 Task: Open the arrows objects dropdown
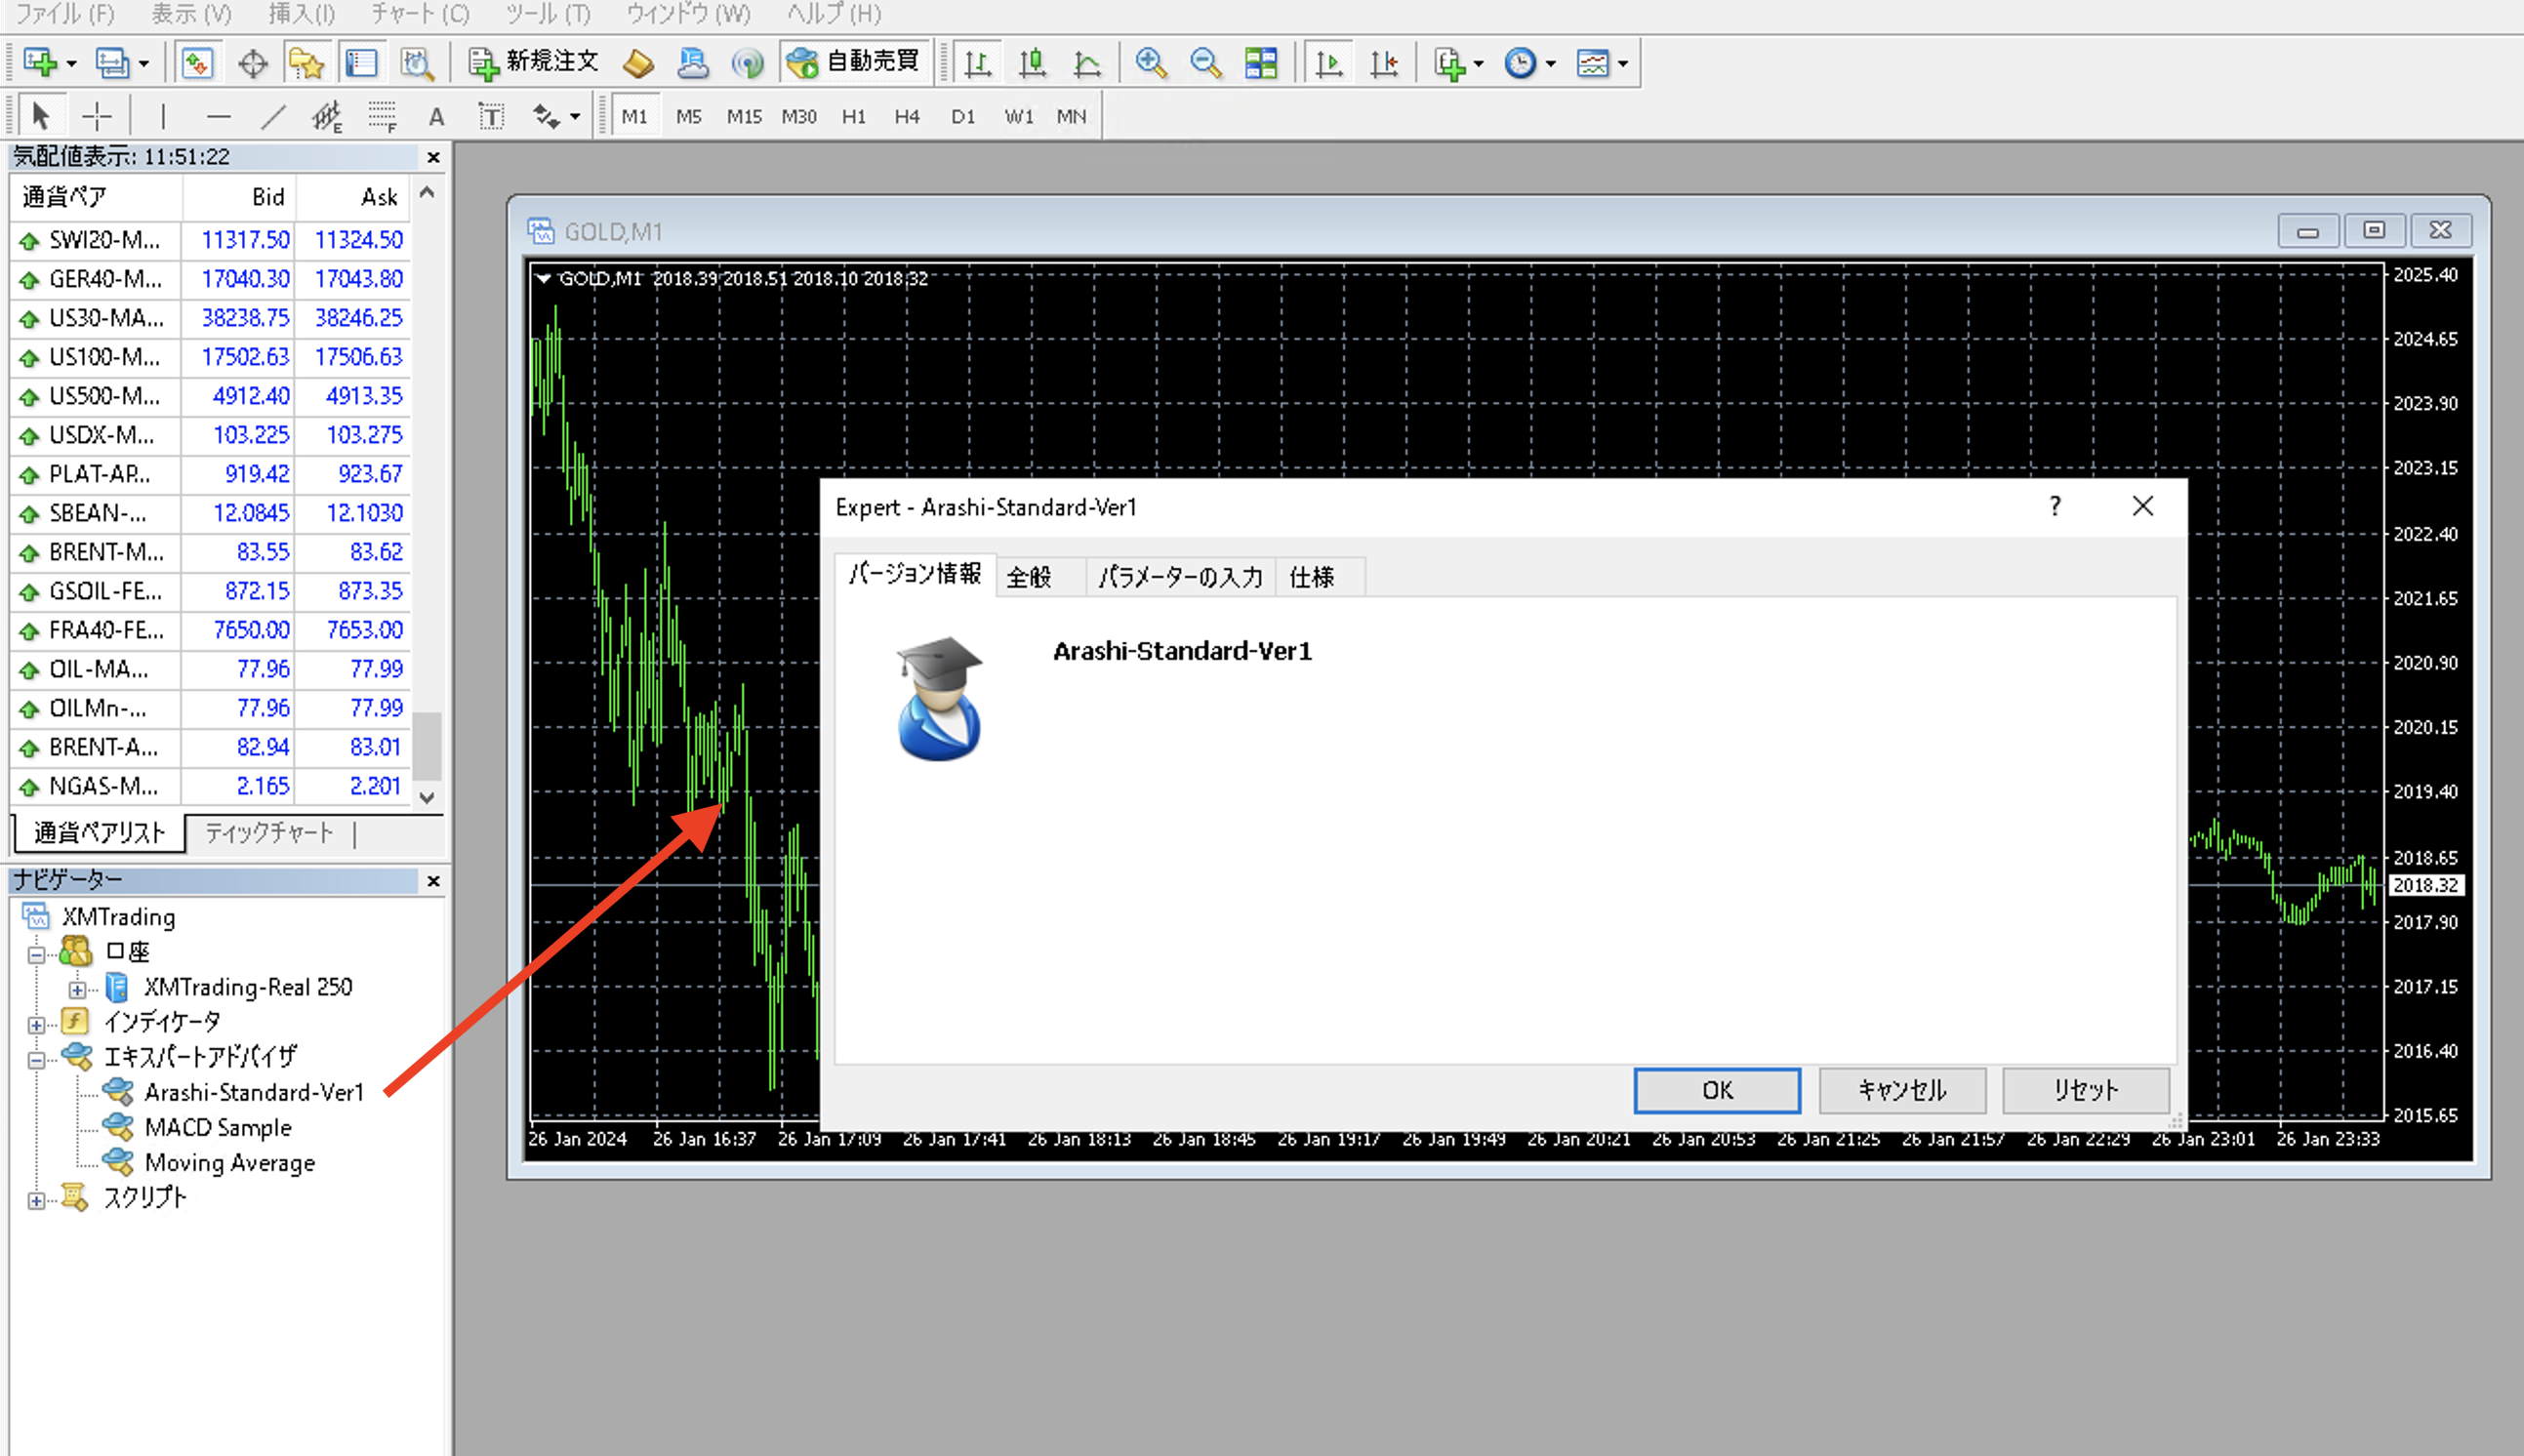point(574,117)
